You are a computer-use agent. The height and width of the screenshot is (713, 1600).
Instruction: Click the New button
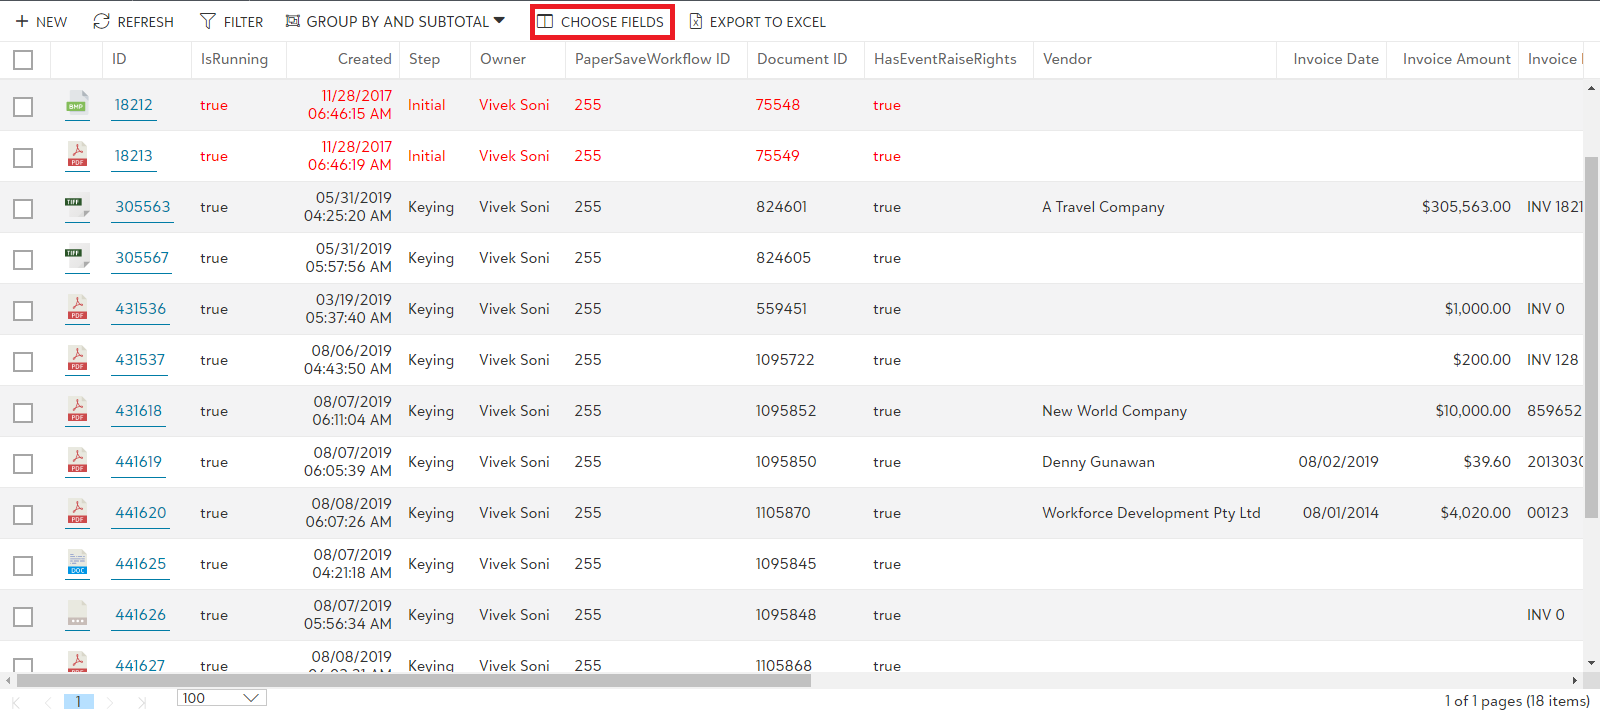pyautogui.click(x=41, y=21)
